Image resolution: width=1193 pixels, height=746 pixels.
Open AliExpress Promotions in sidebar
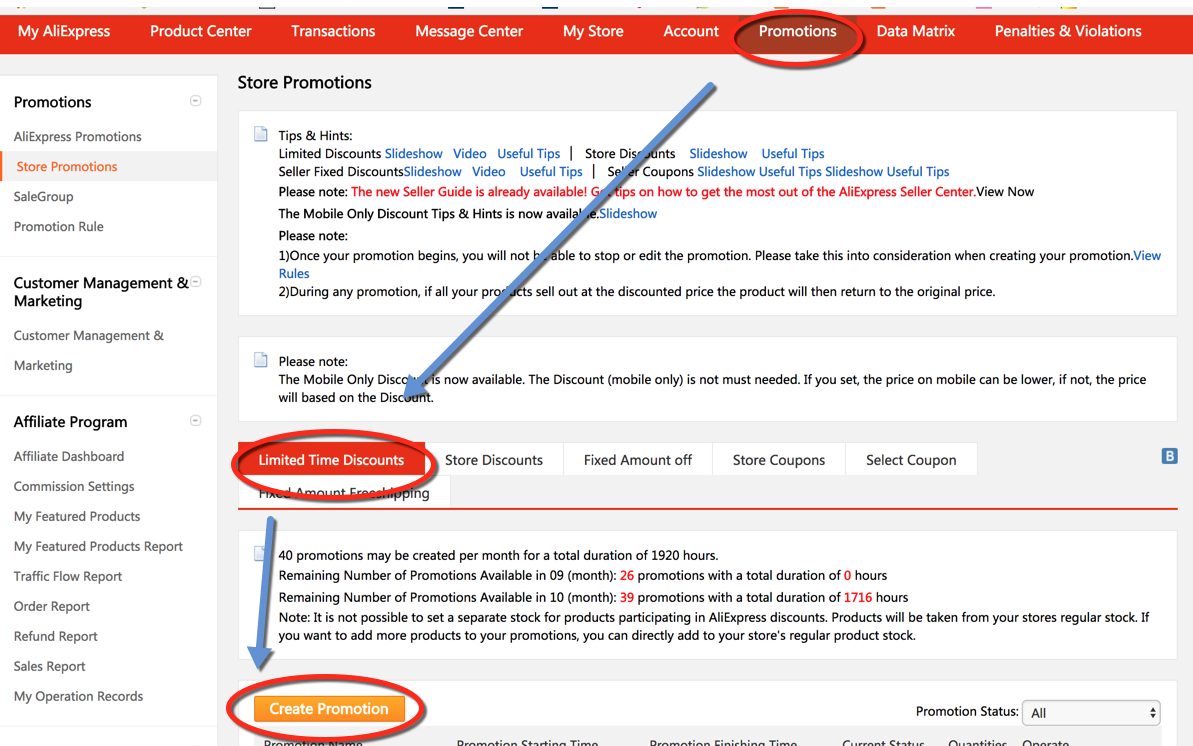coord(78,136)
